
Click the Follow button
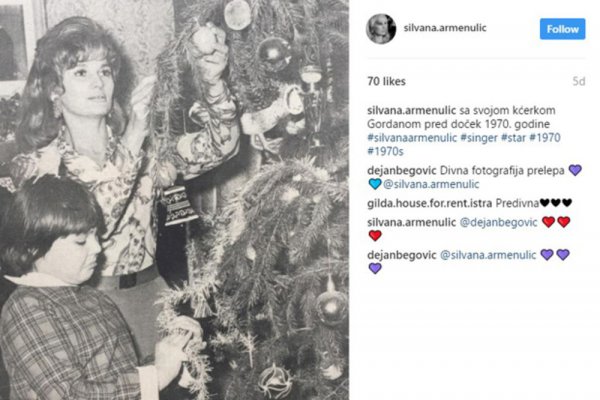[x=562, y=29]
